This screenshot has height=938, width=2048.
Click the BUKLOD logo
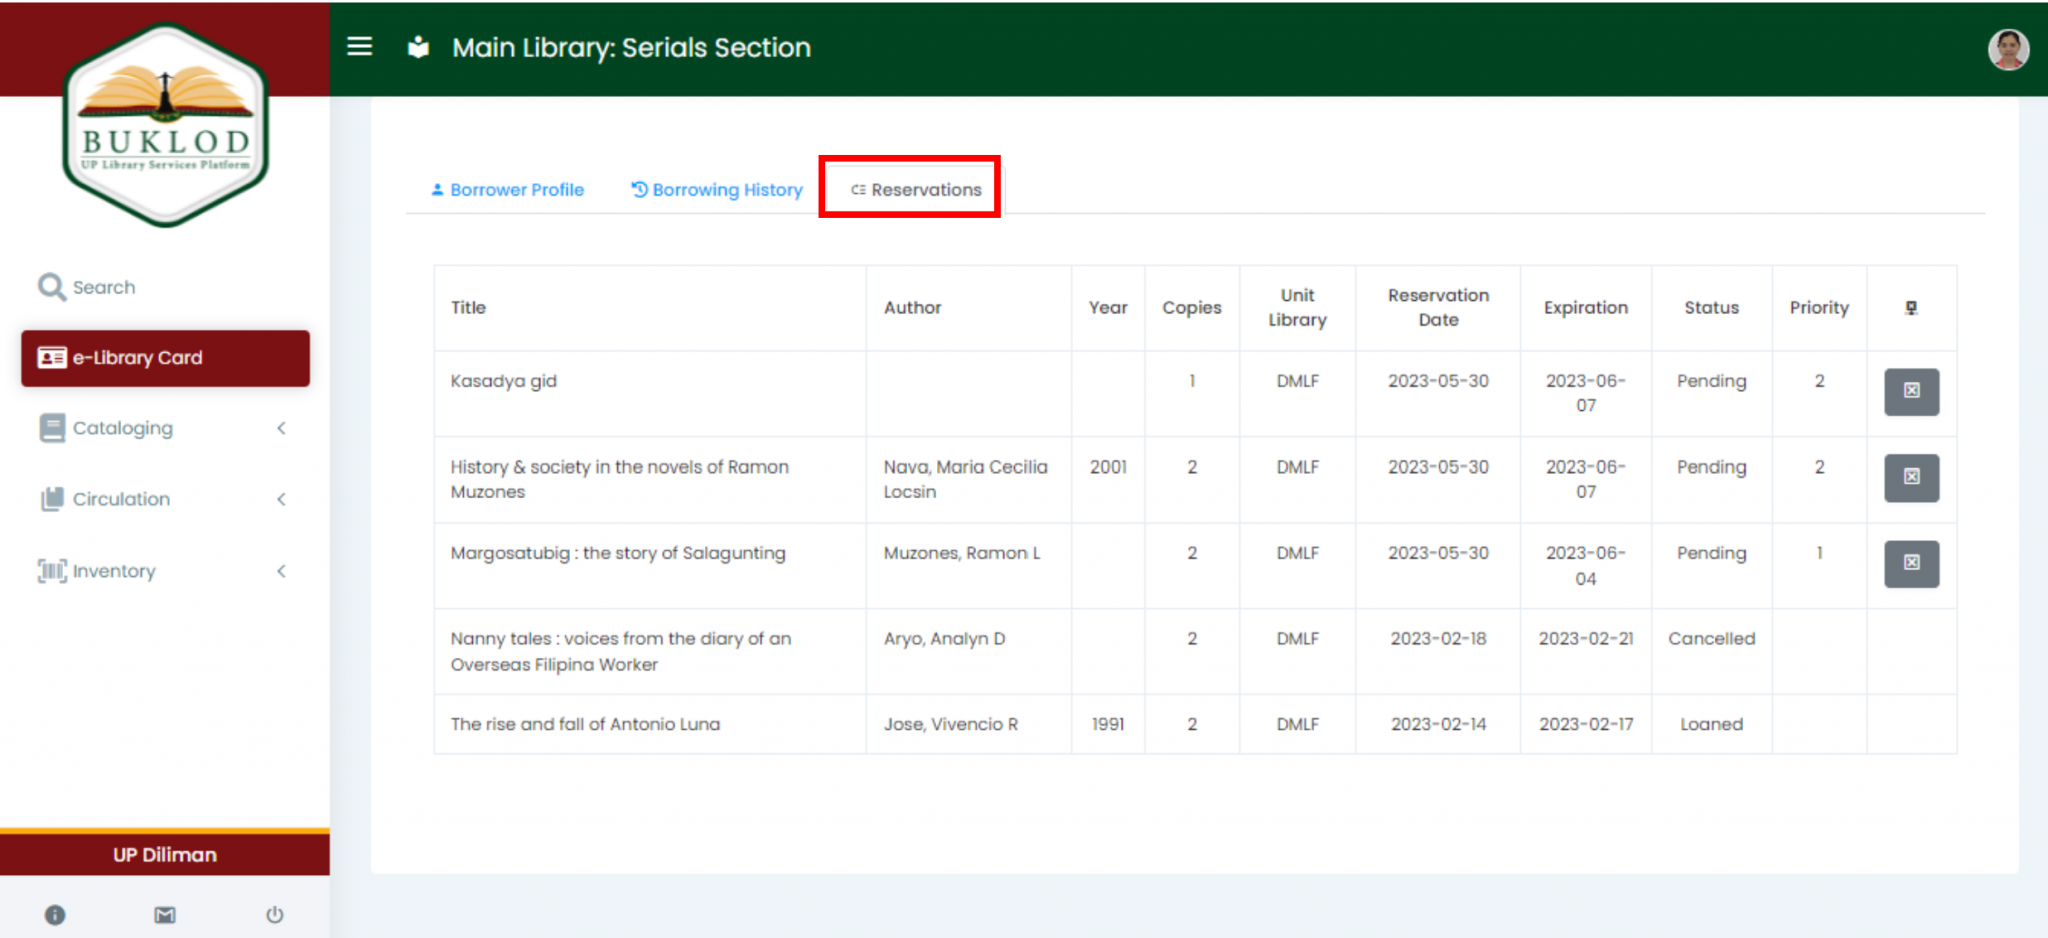(164, 125)
